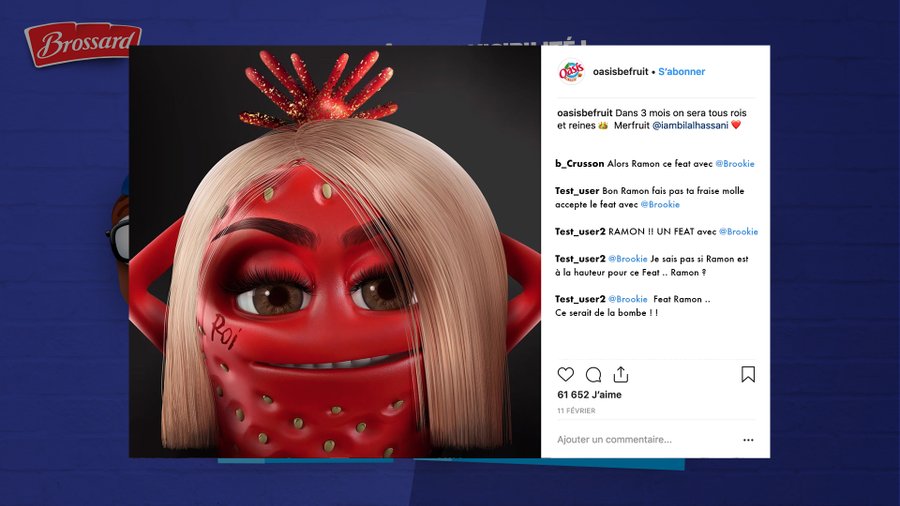Open oasisbefruit profile from the post header
Image resolution: width=900 pixels, height=506 pixels.
point(620,72)
